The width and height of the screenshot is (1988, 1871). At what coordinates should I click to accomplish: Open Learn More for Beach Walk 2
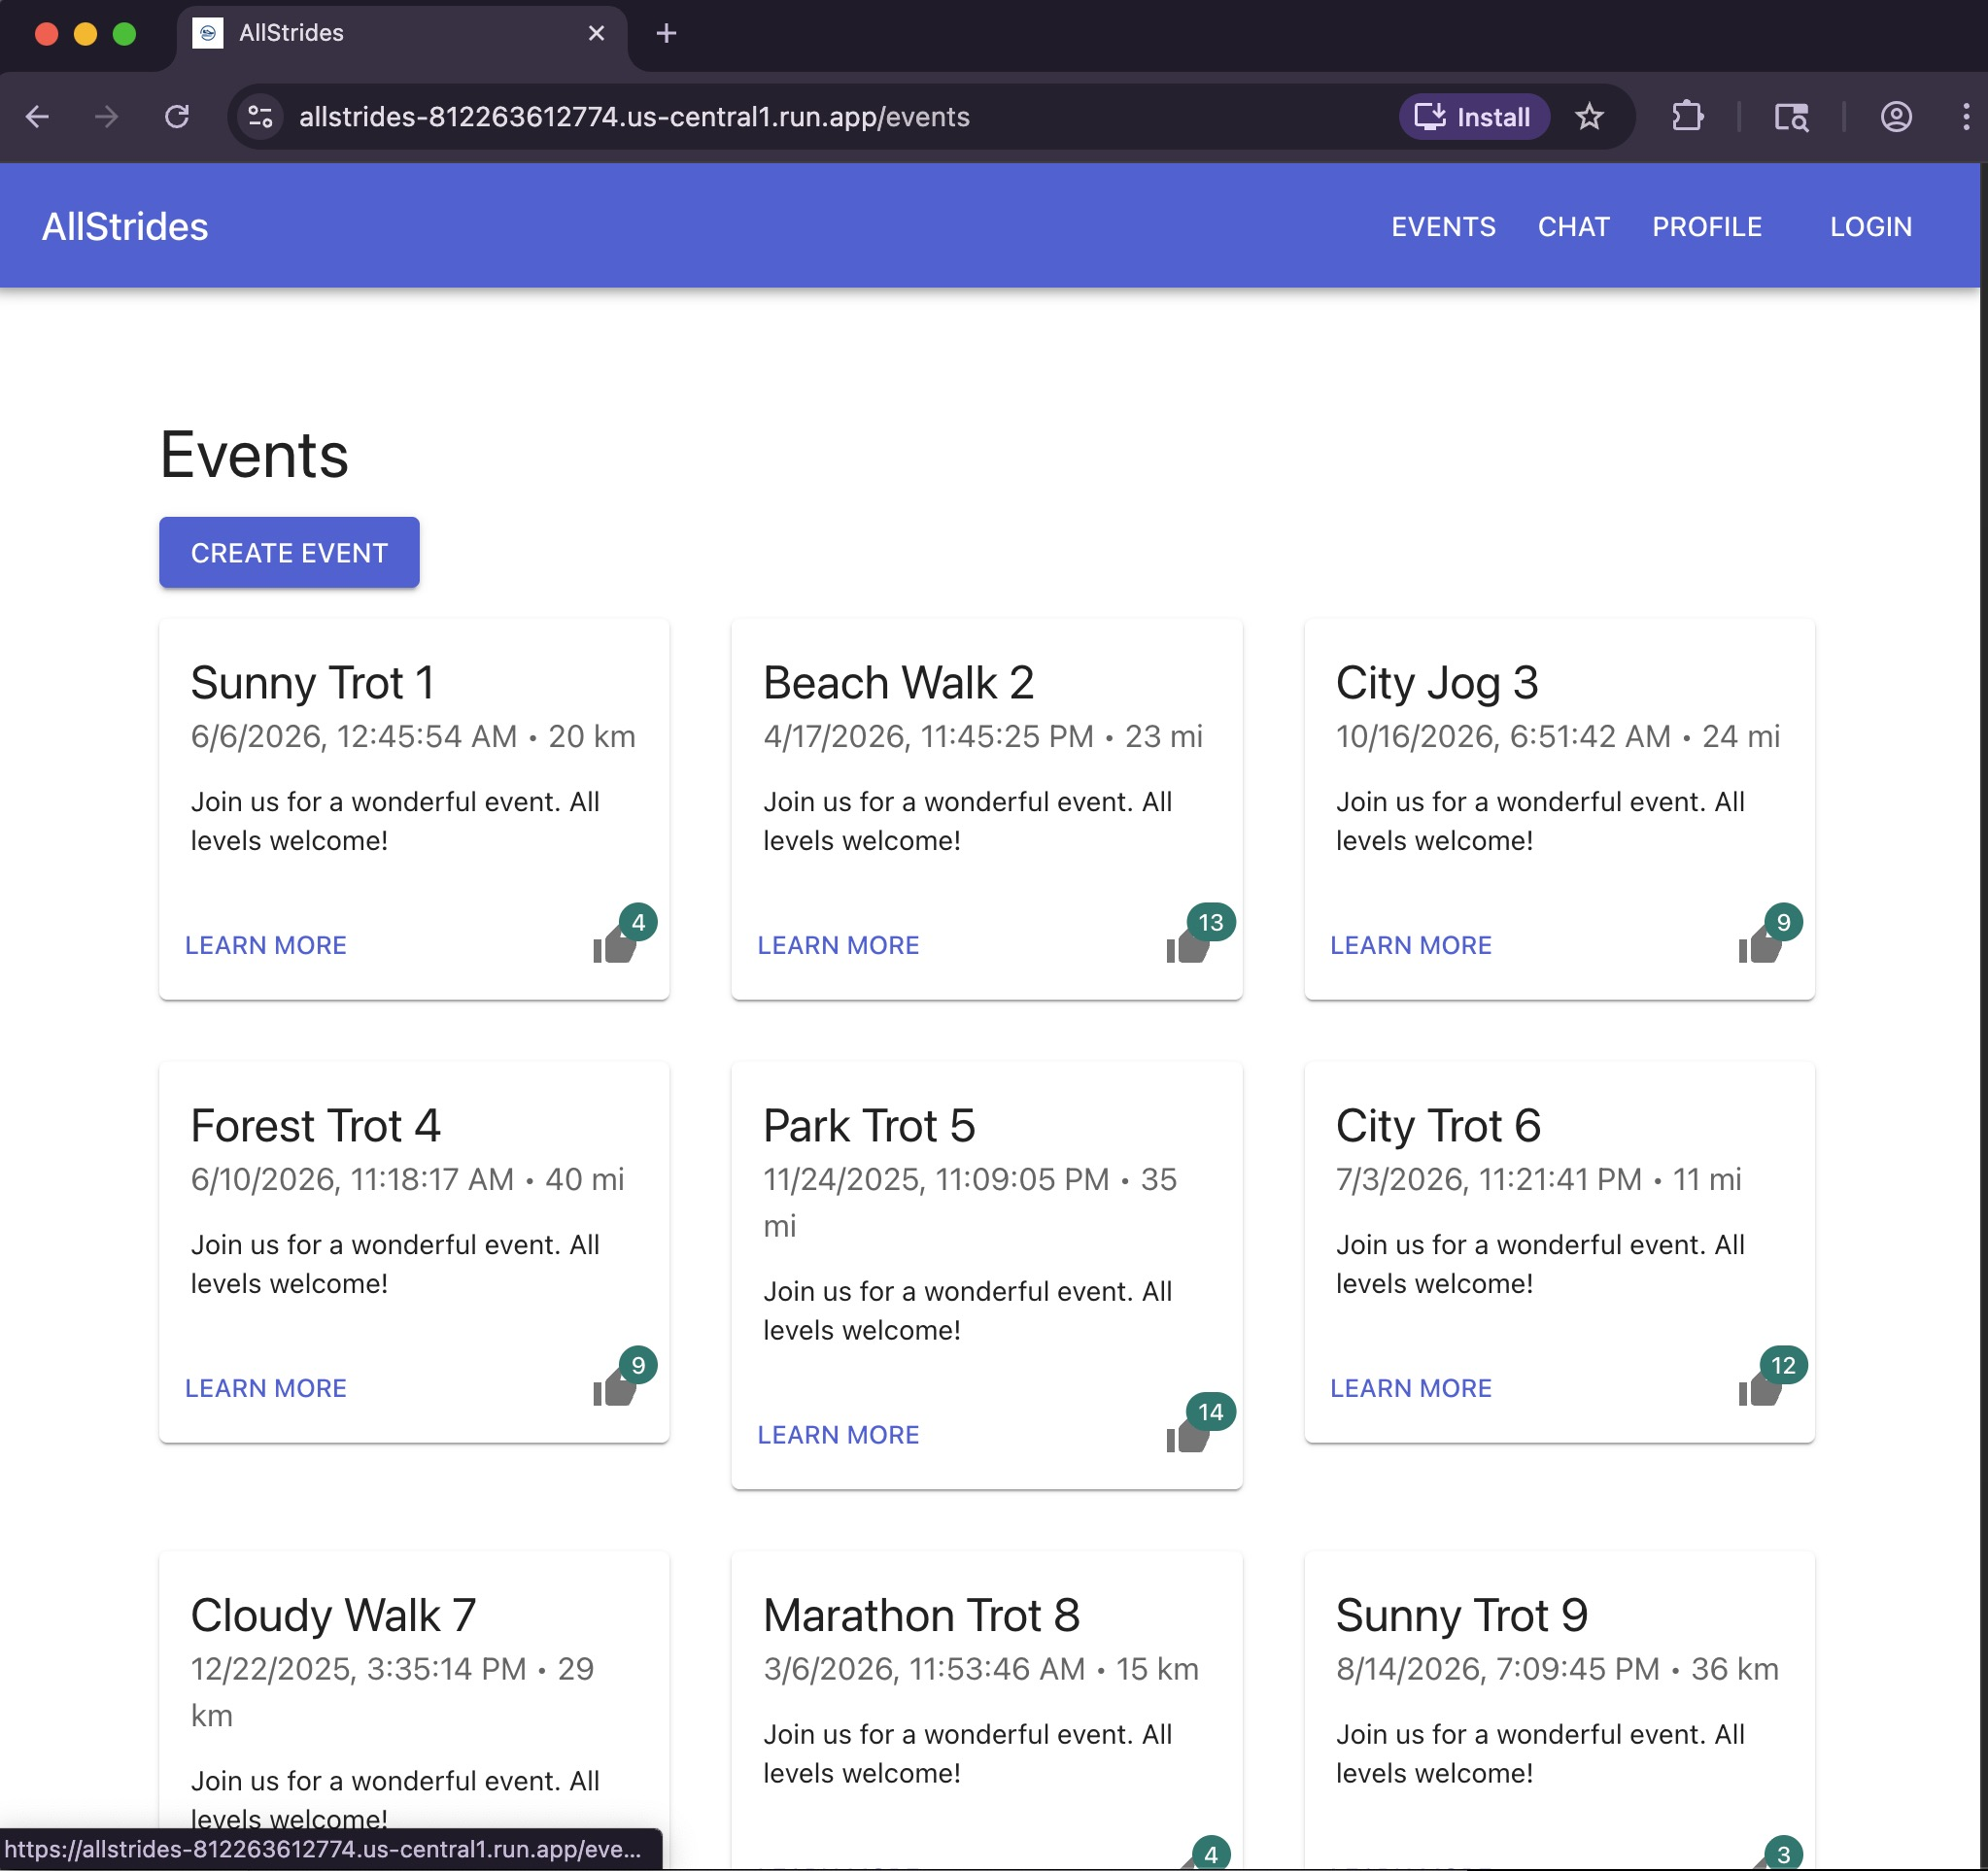tap(838, 945)
